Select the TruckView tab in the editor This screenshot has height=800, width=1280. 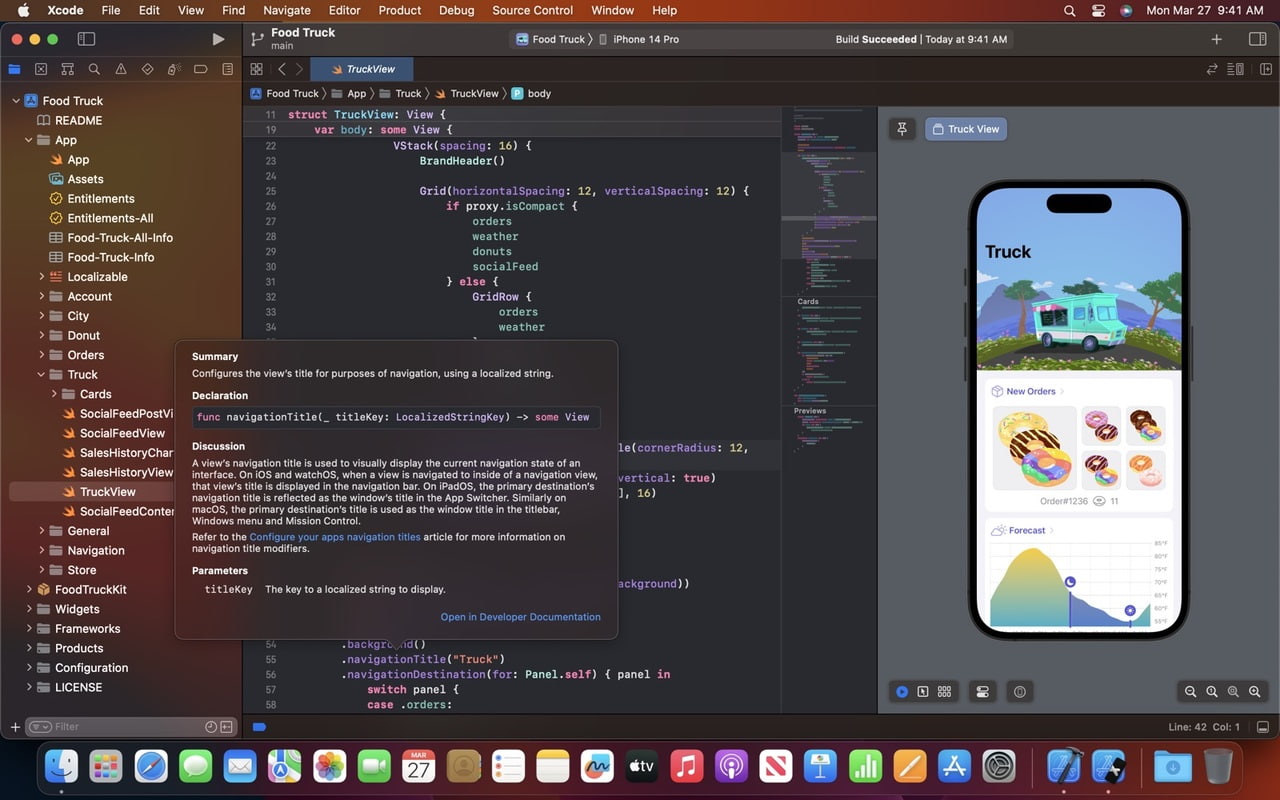click(x=362, y=69)
